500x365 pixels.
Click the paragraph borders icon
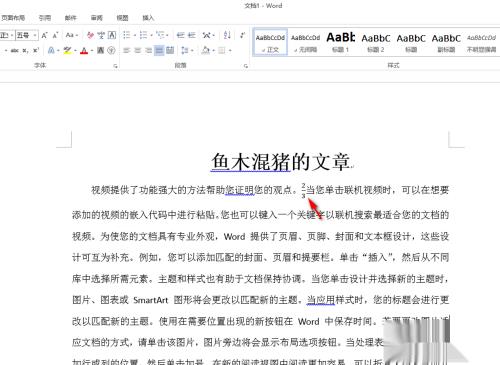[x=222, y=50]
